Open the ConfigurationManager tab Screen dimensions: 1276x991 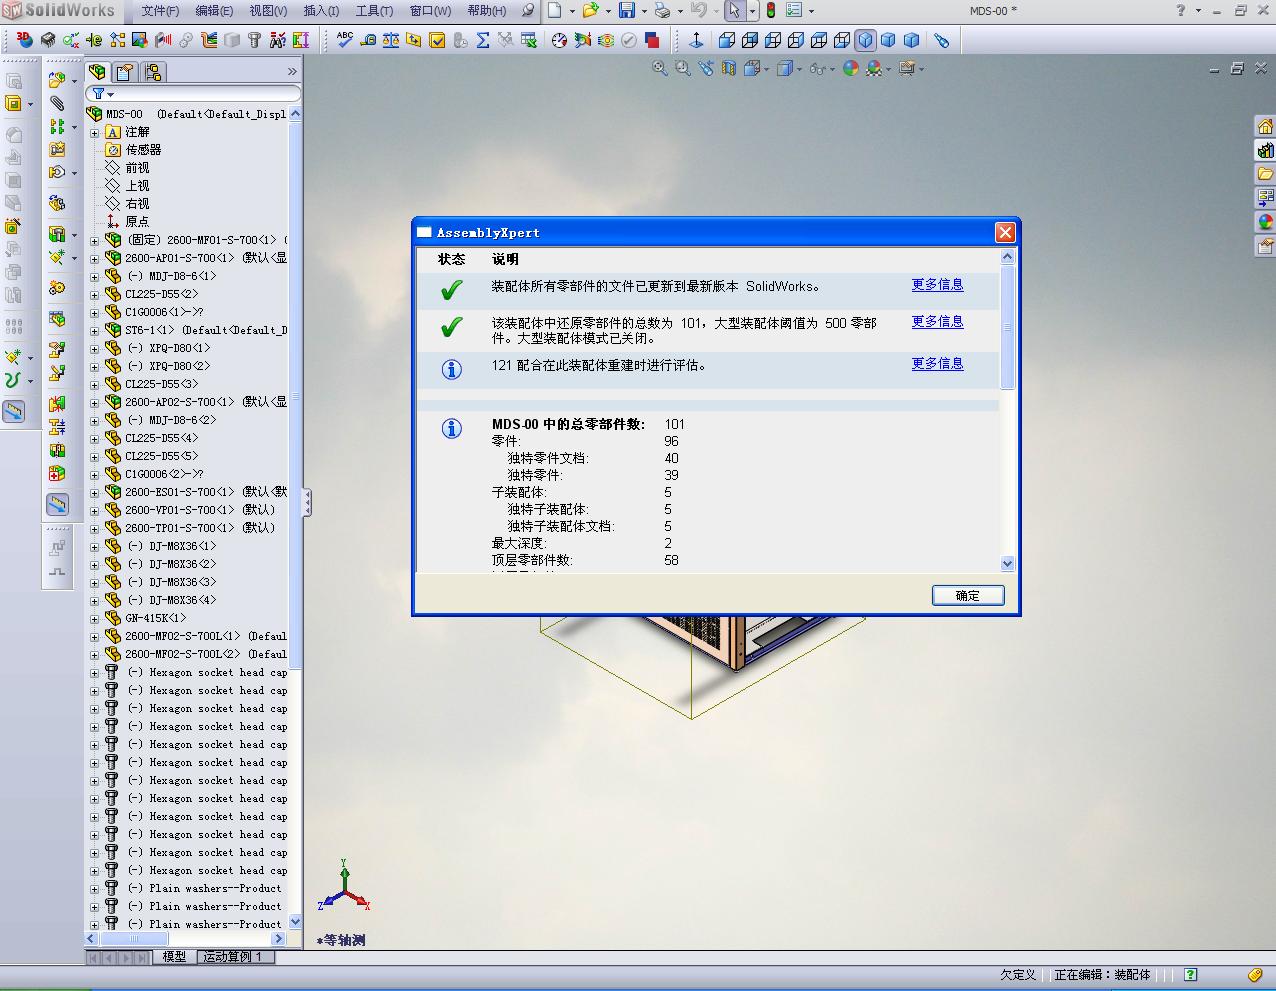152,72
